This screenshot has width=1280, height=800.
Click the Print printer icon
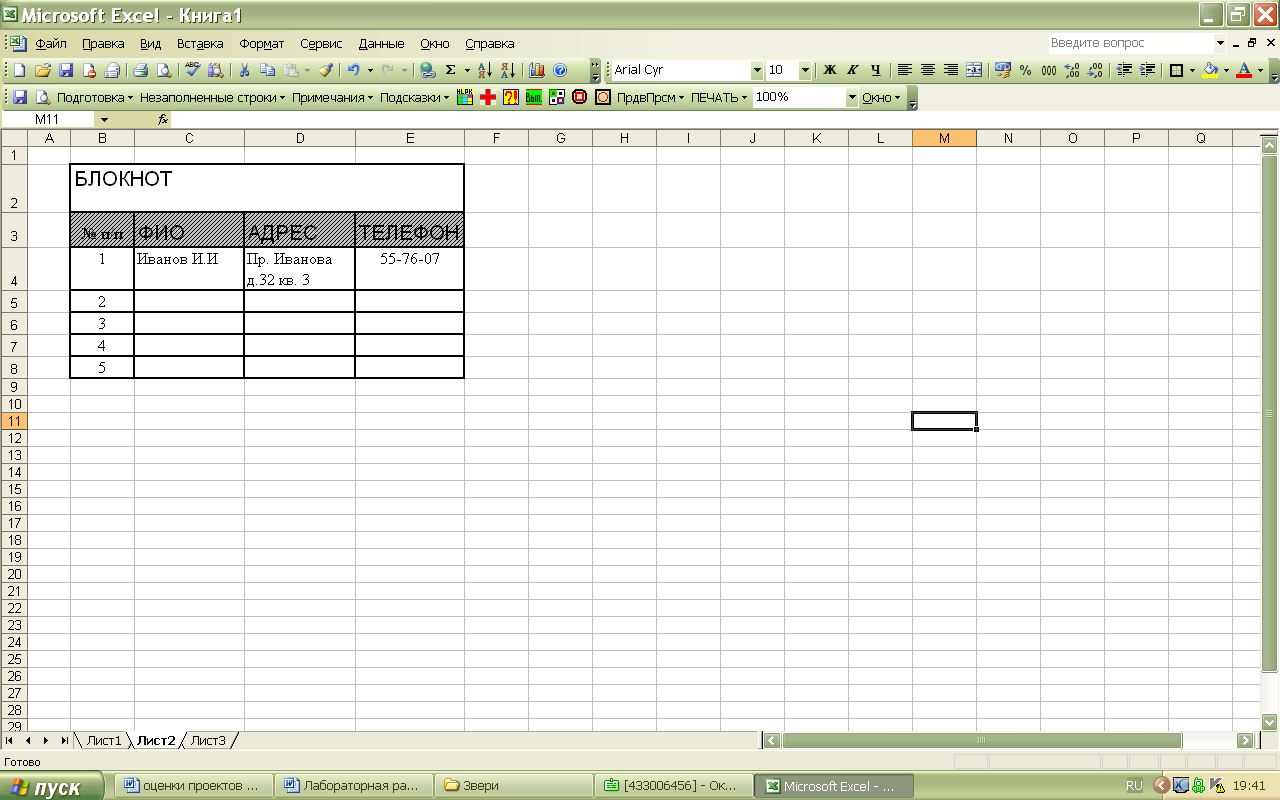pos(141,70)
